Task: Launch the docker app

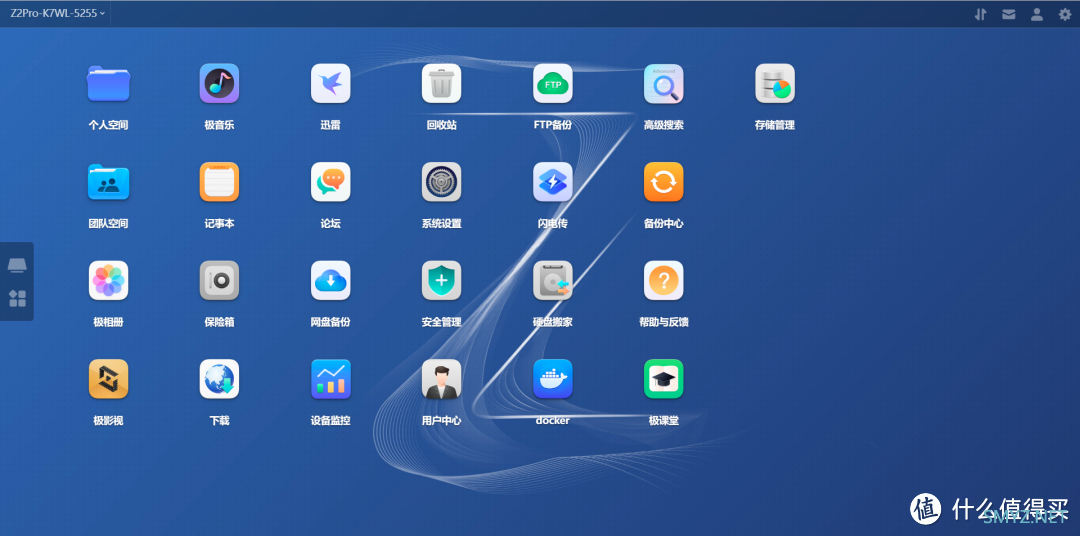Action: (552, 379)
